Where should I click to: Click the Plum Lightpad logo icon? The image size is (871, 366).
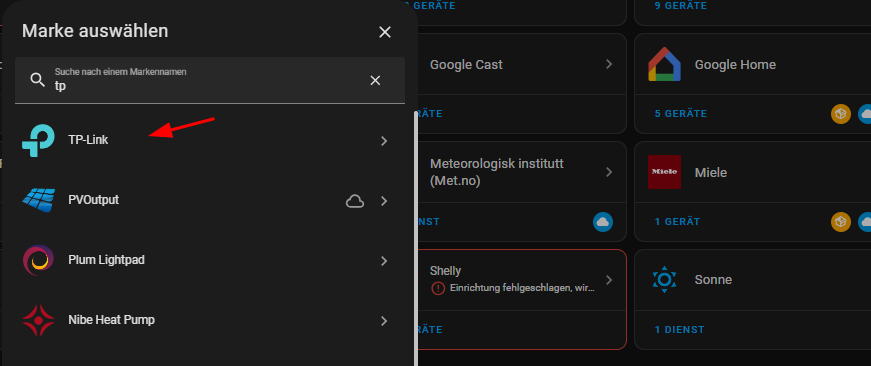pyautogui.click(x=38, y=260)
